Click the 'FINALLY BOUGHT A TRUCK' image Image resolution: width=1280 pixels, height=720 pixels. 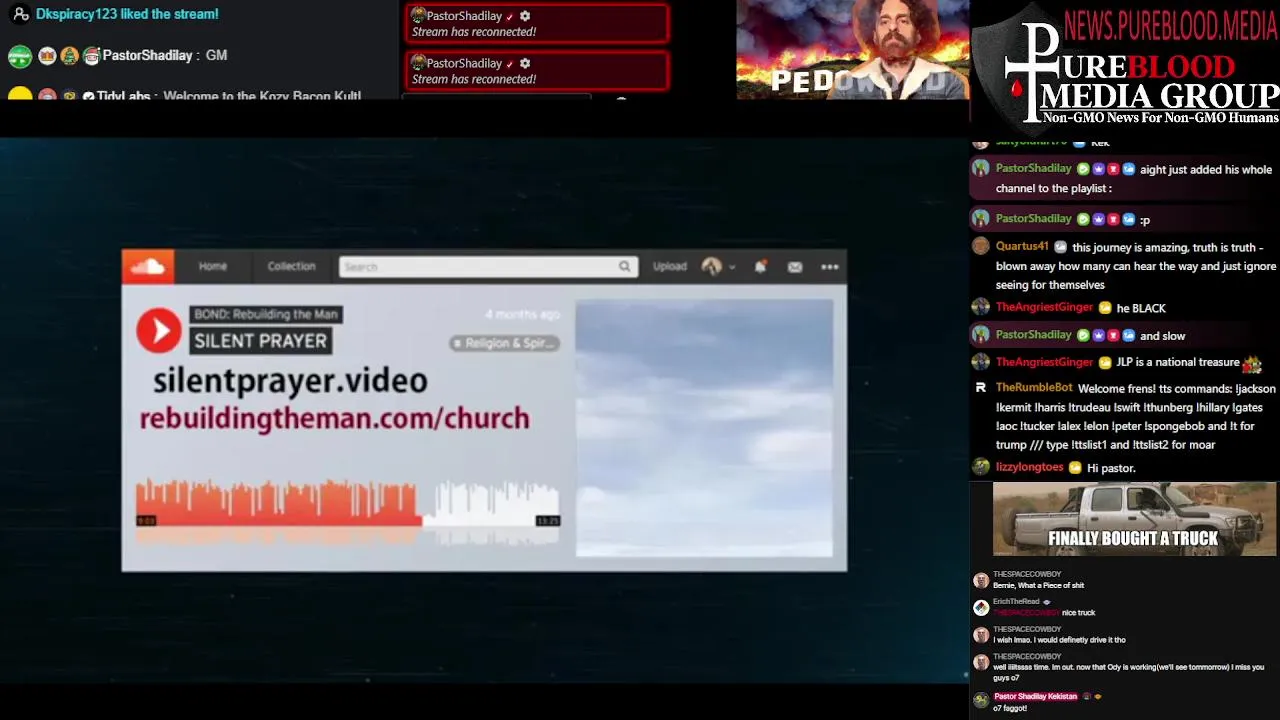pos(1134,519)
